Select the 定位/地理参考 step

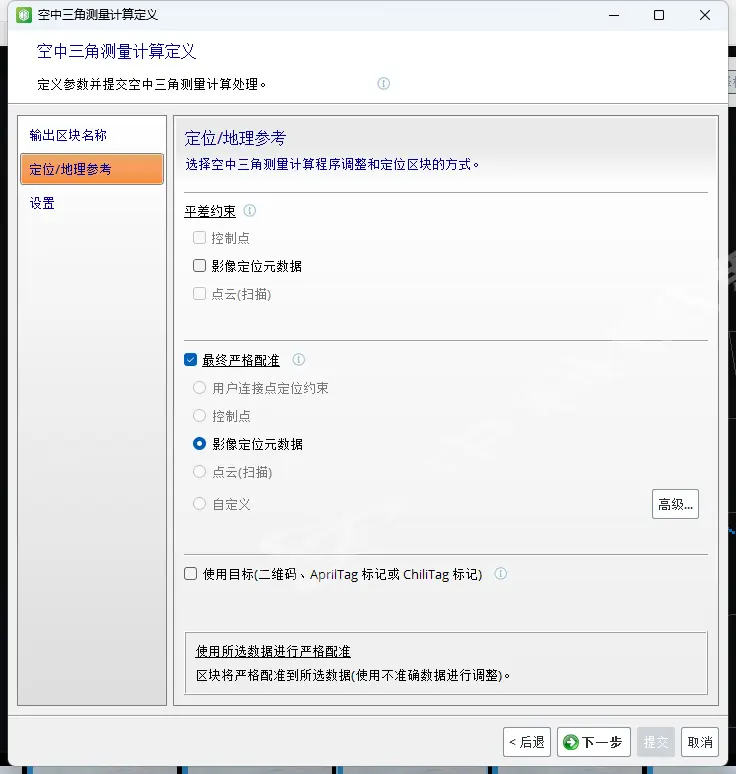[x=92, y=169]
